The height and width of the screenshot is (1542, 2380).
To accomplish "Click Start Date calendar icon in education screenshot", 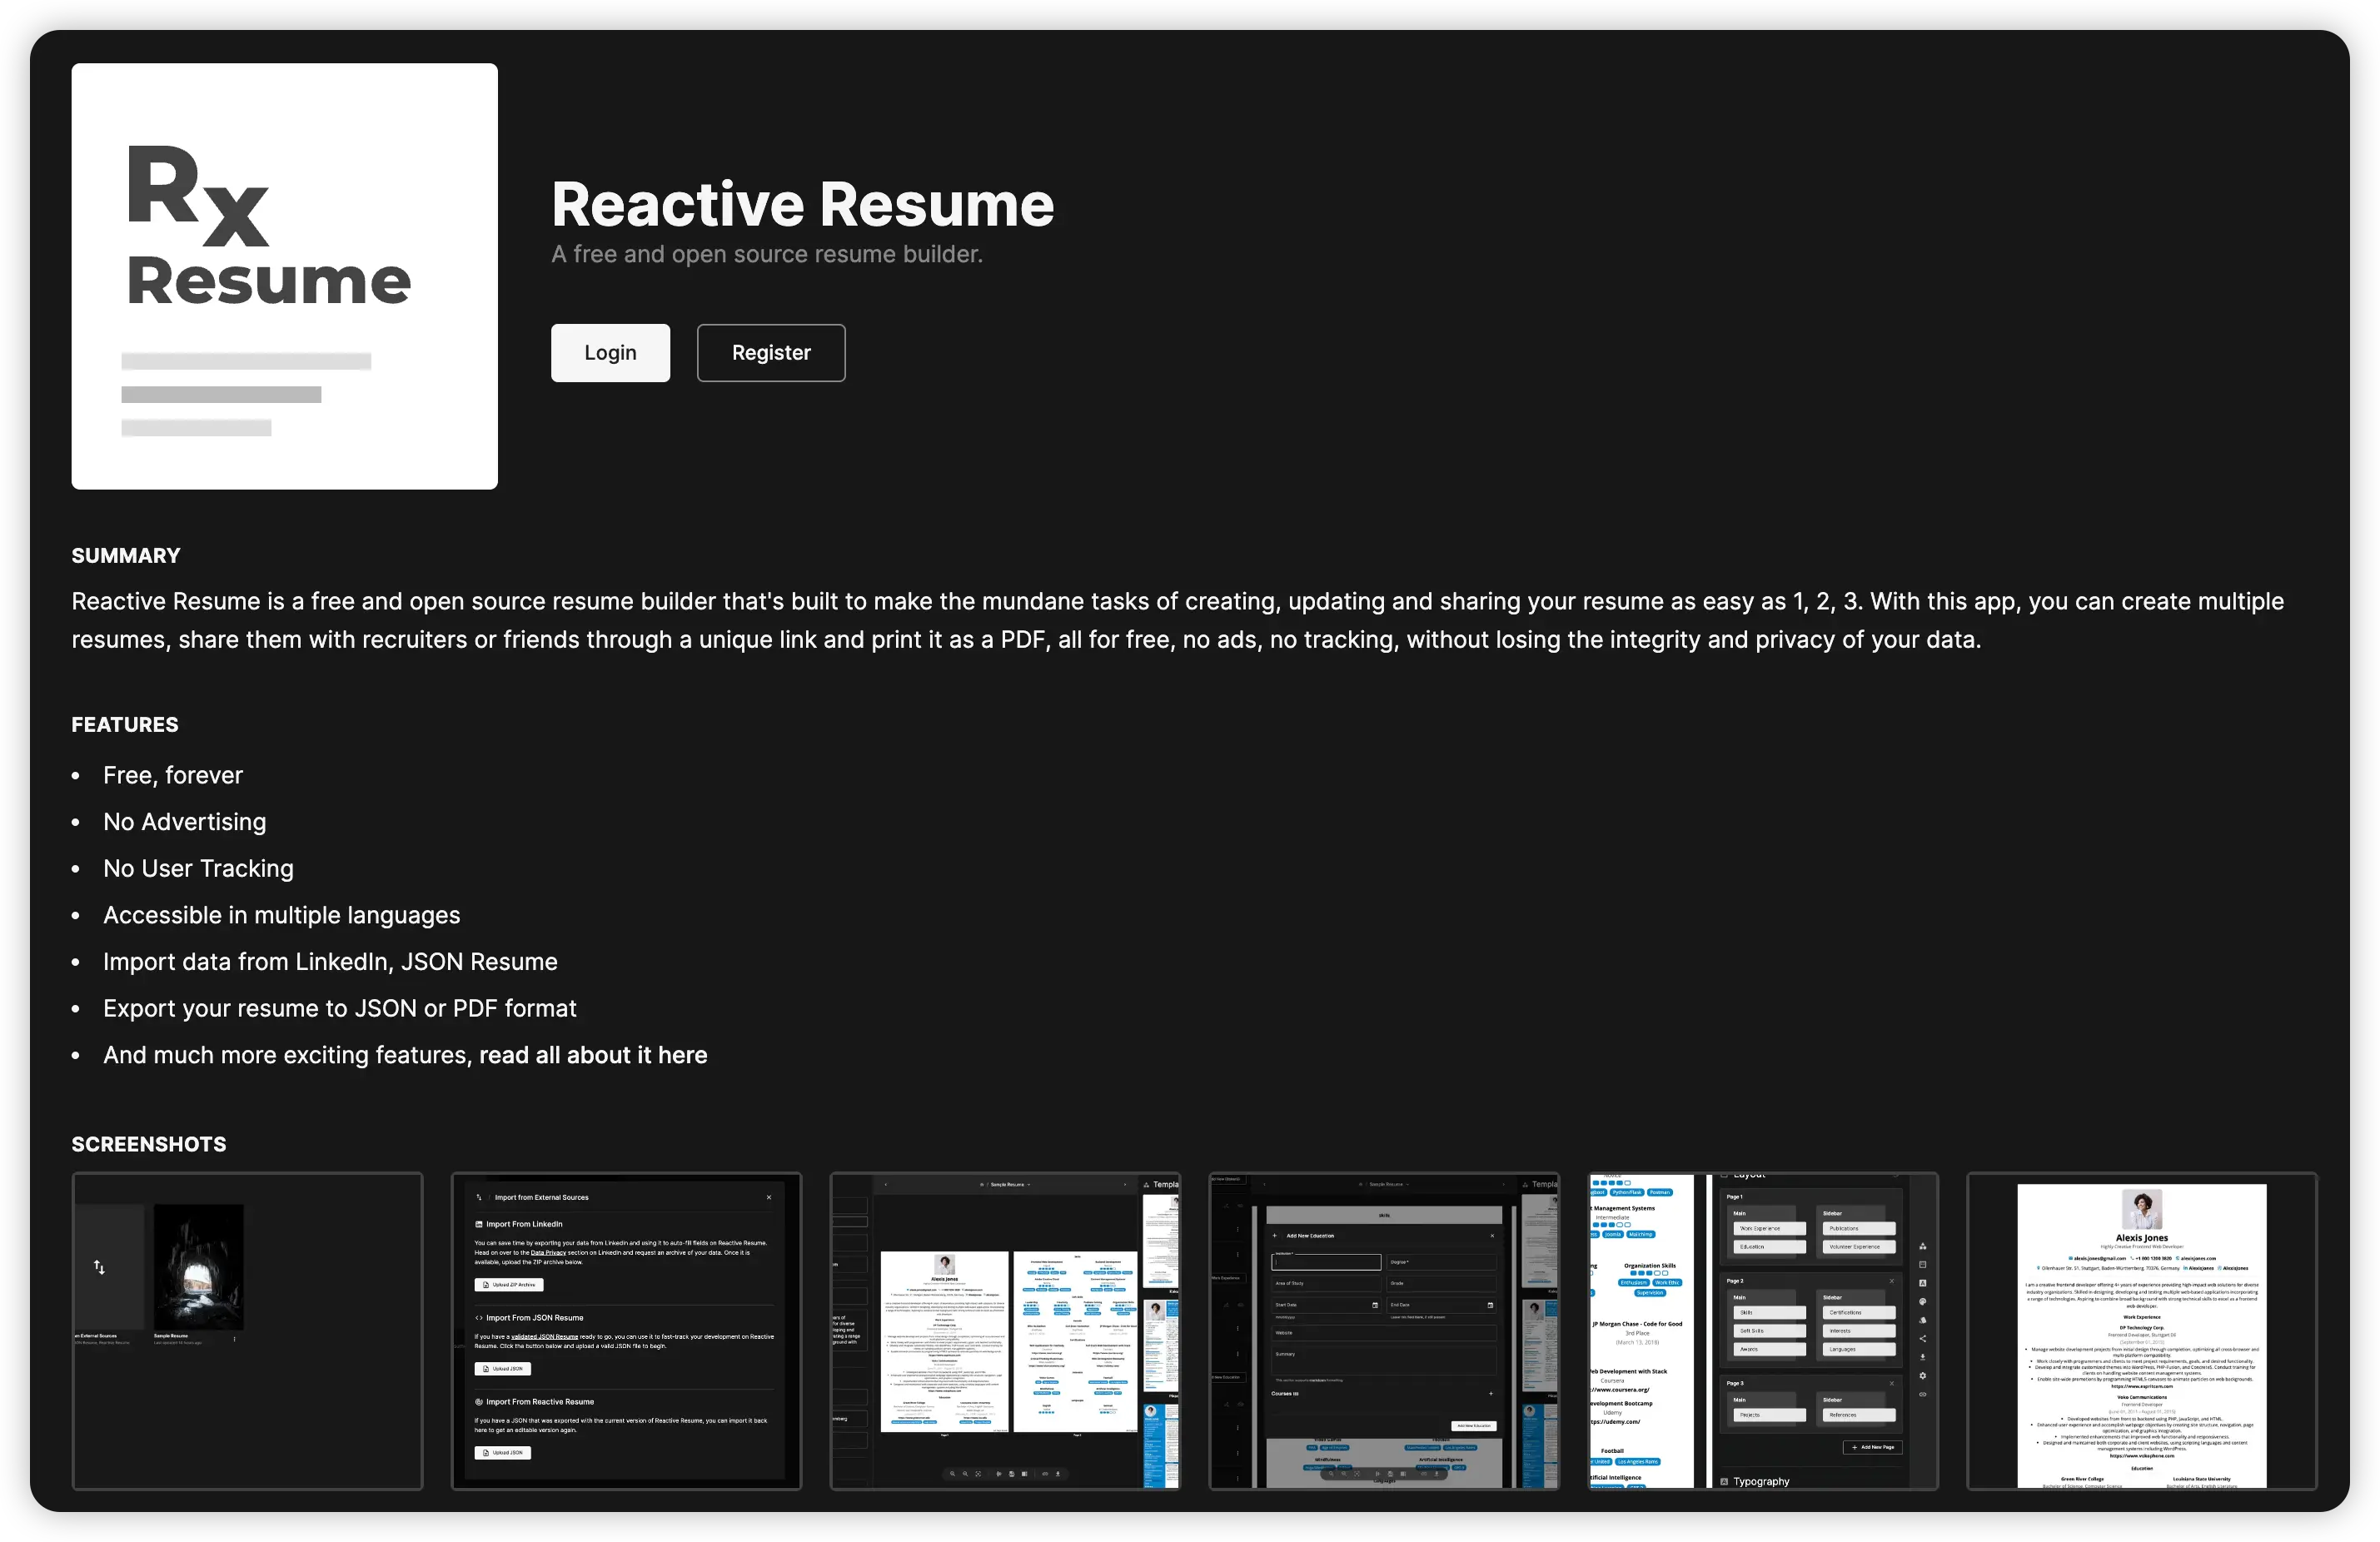I will (x=1375, y=1305).
